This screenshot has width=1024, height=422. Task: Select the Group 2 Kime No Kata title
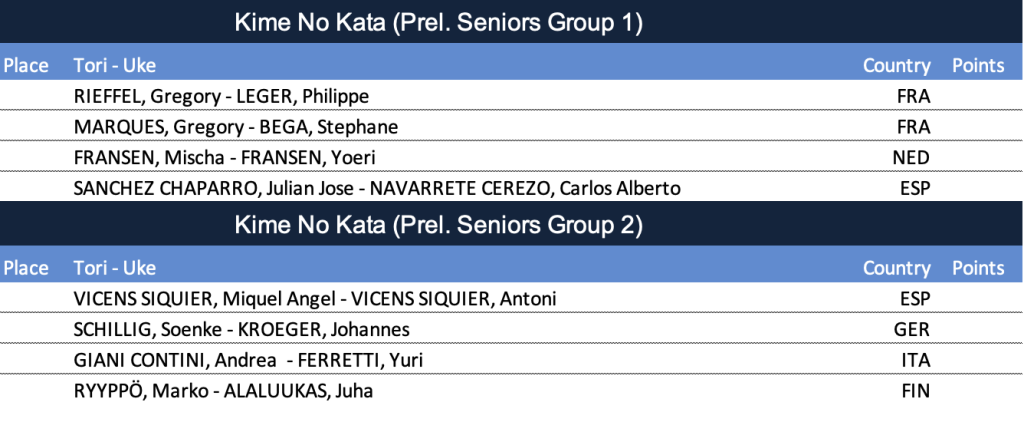(x=438, y=225)
